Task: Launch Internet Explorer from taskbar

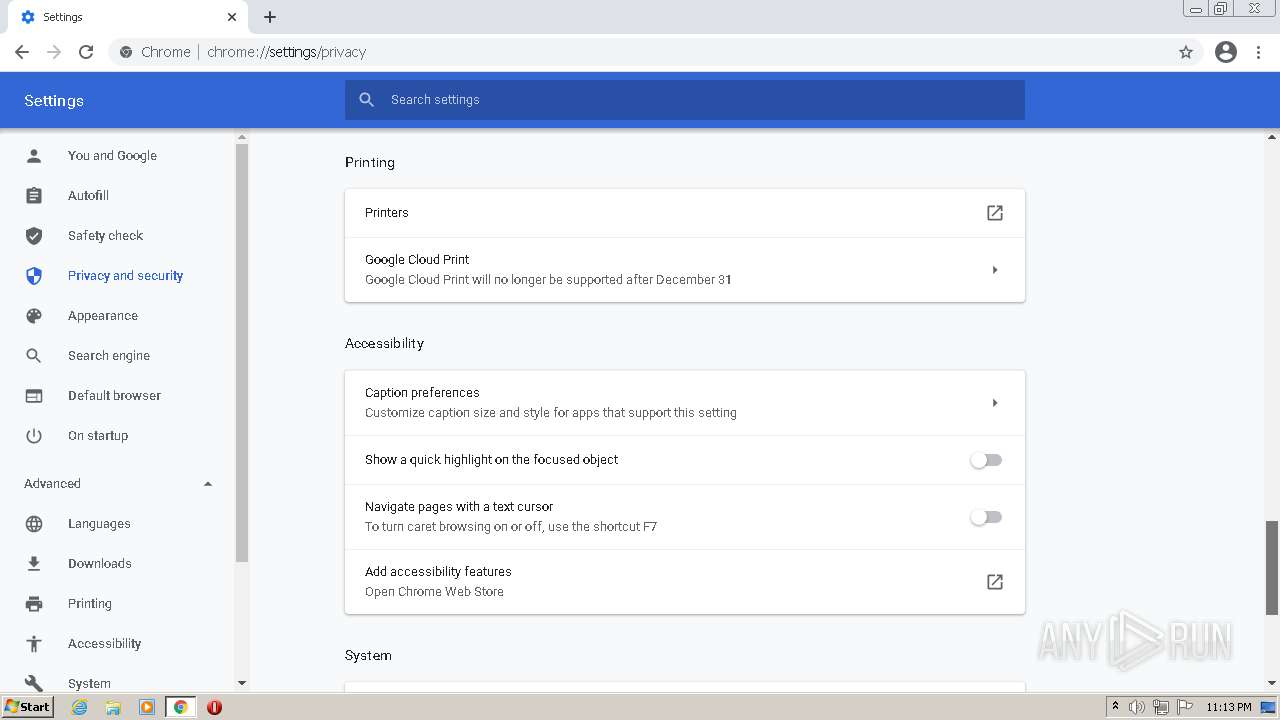Action: pos(80,707)
